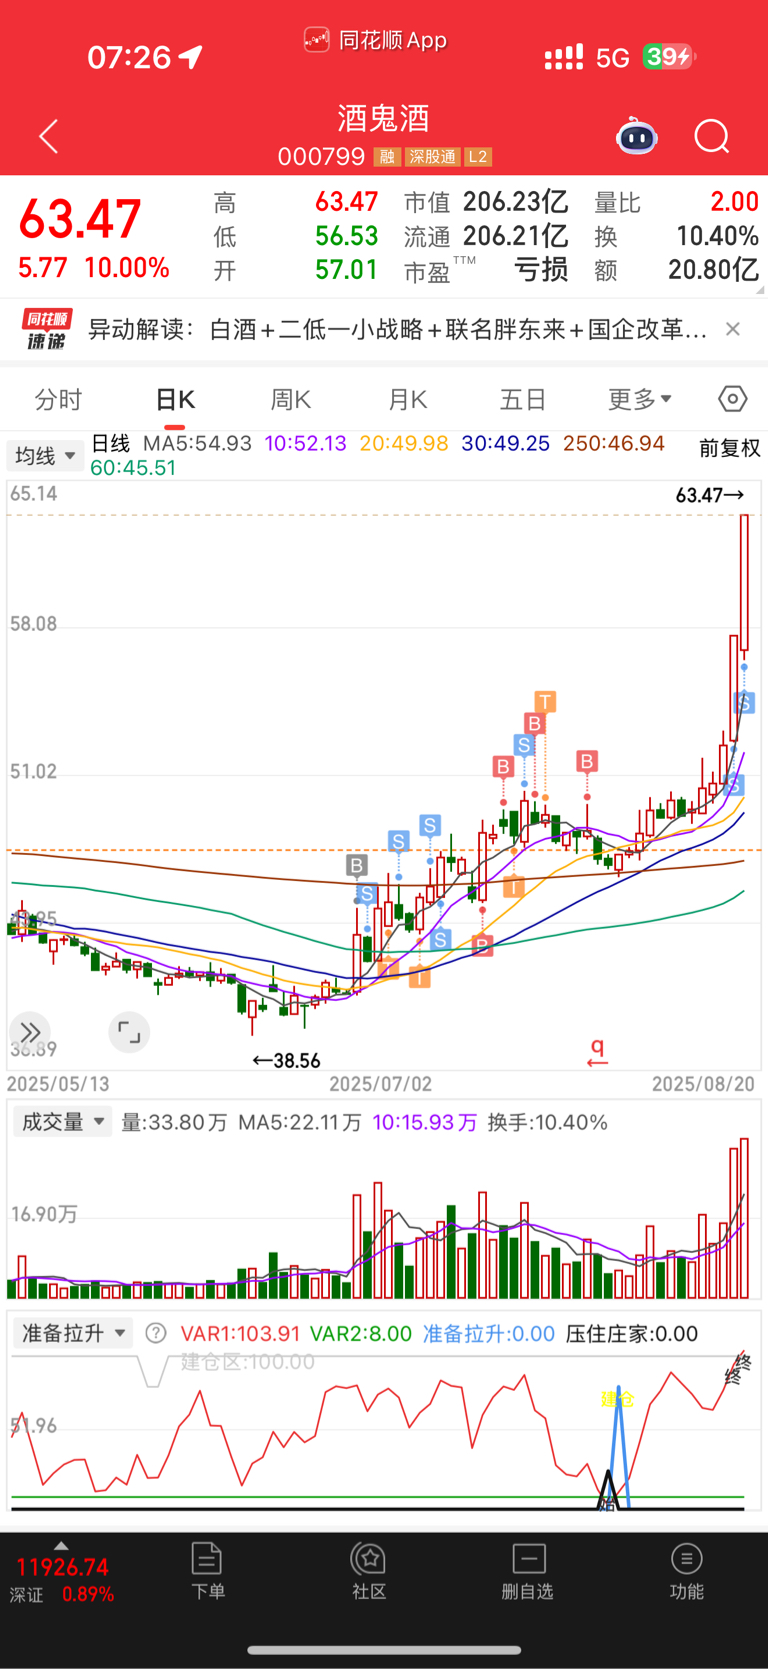Tap the L2 level badge
Image resolution: width=768 pixels, height=1669 pixels.
[x=478, y=157]
